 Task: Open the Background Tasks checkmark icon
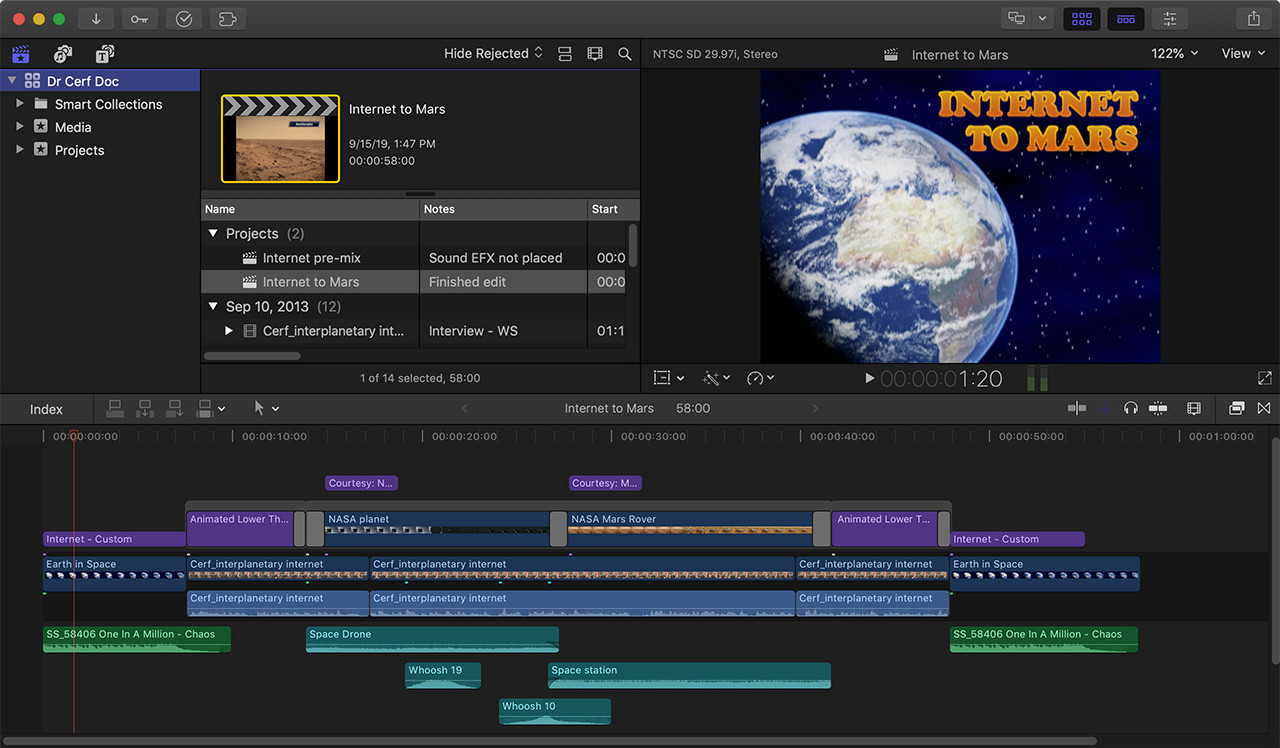[184, 19]
